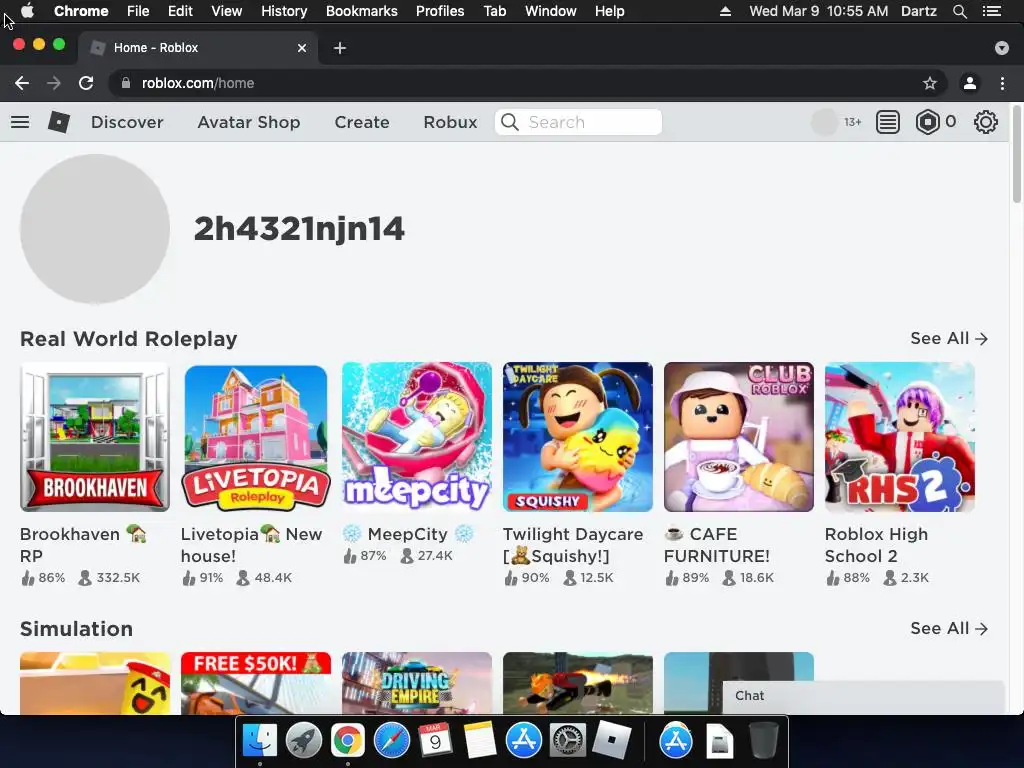Launch the Roblox app from the dock
Viewport: 1024px width, 768px height.
click(x=611, y=741)
